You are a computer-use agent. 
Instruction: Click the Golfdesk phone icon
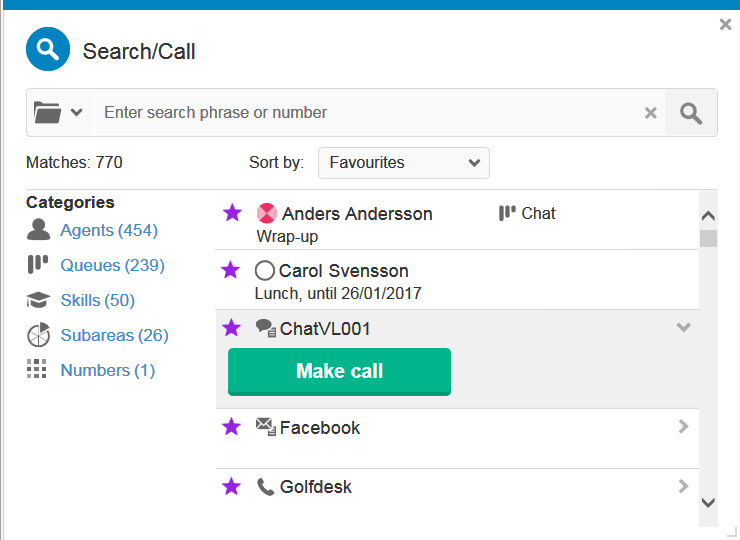pos(265,487)
